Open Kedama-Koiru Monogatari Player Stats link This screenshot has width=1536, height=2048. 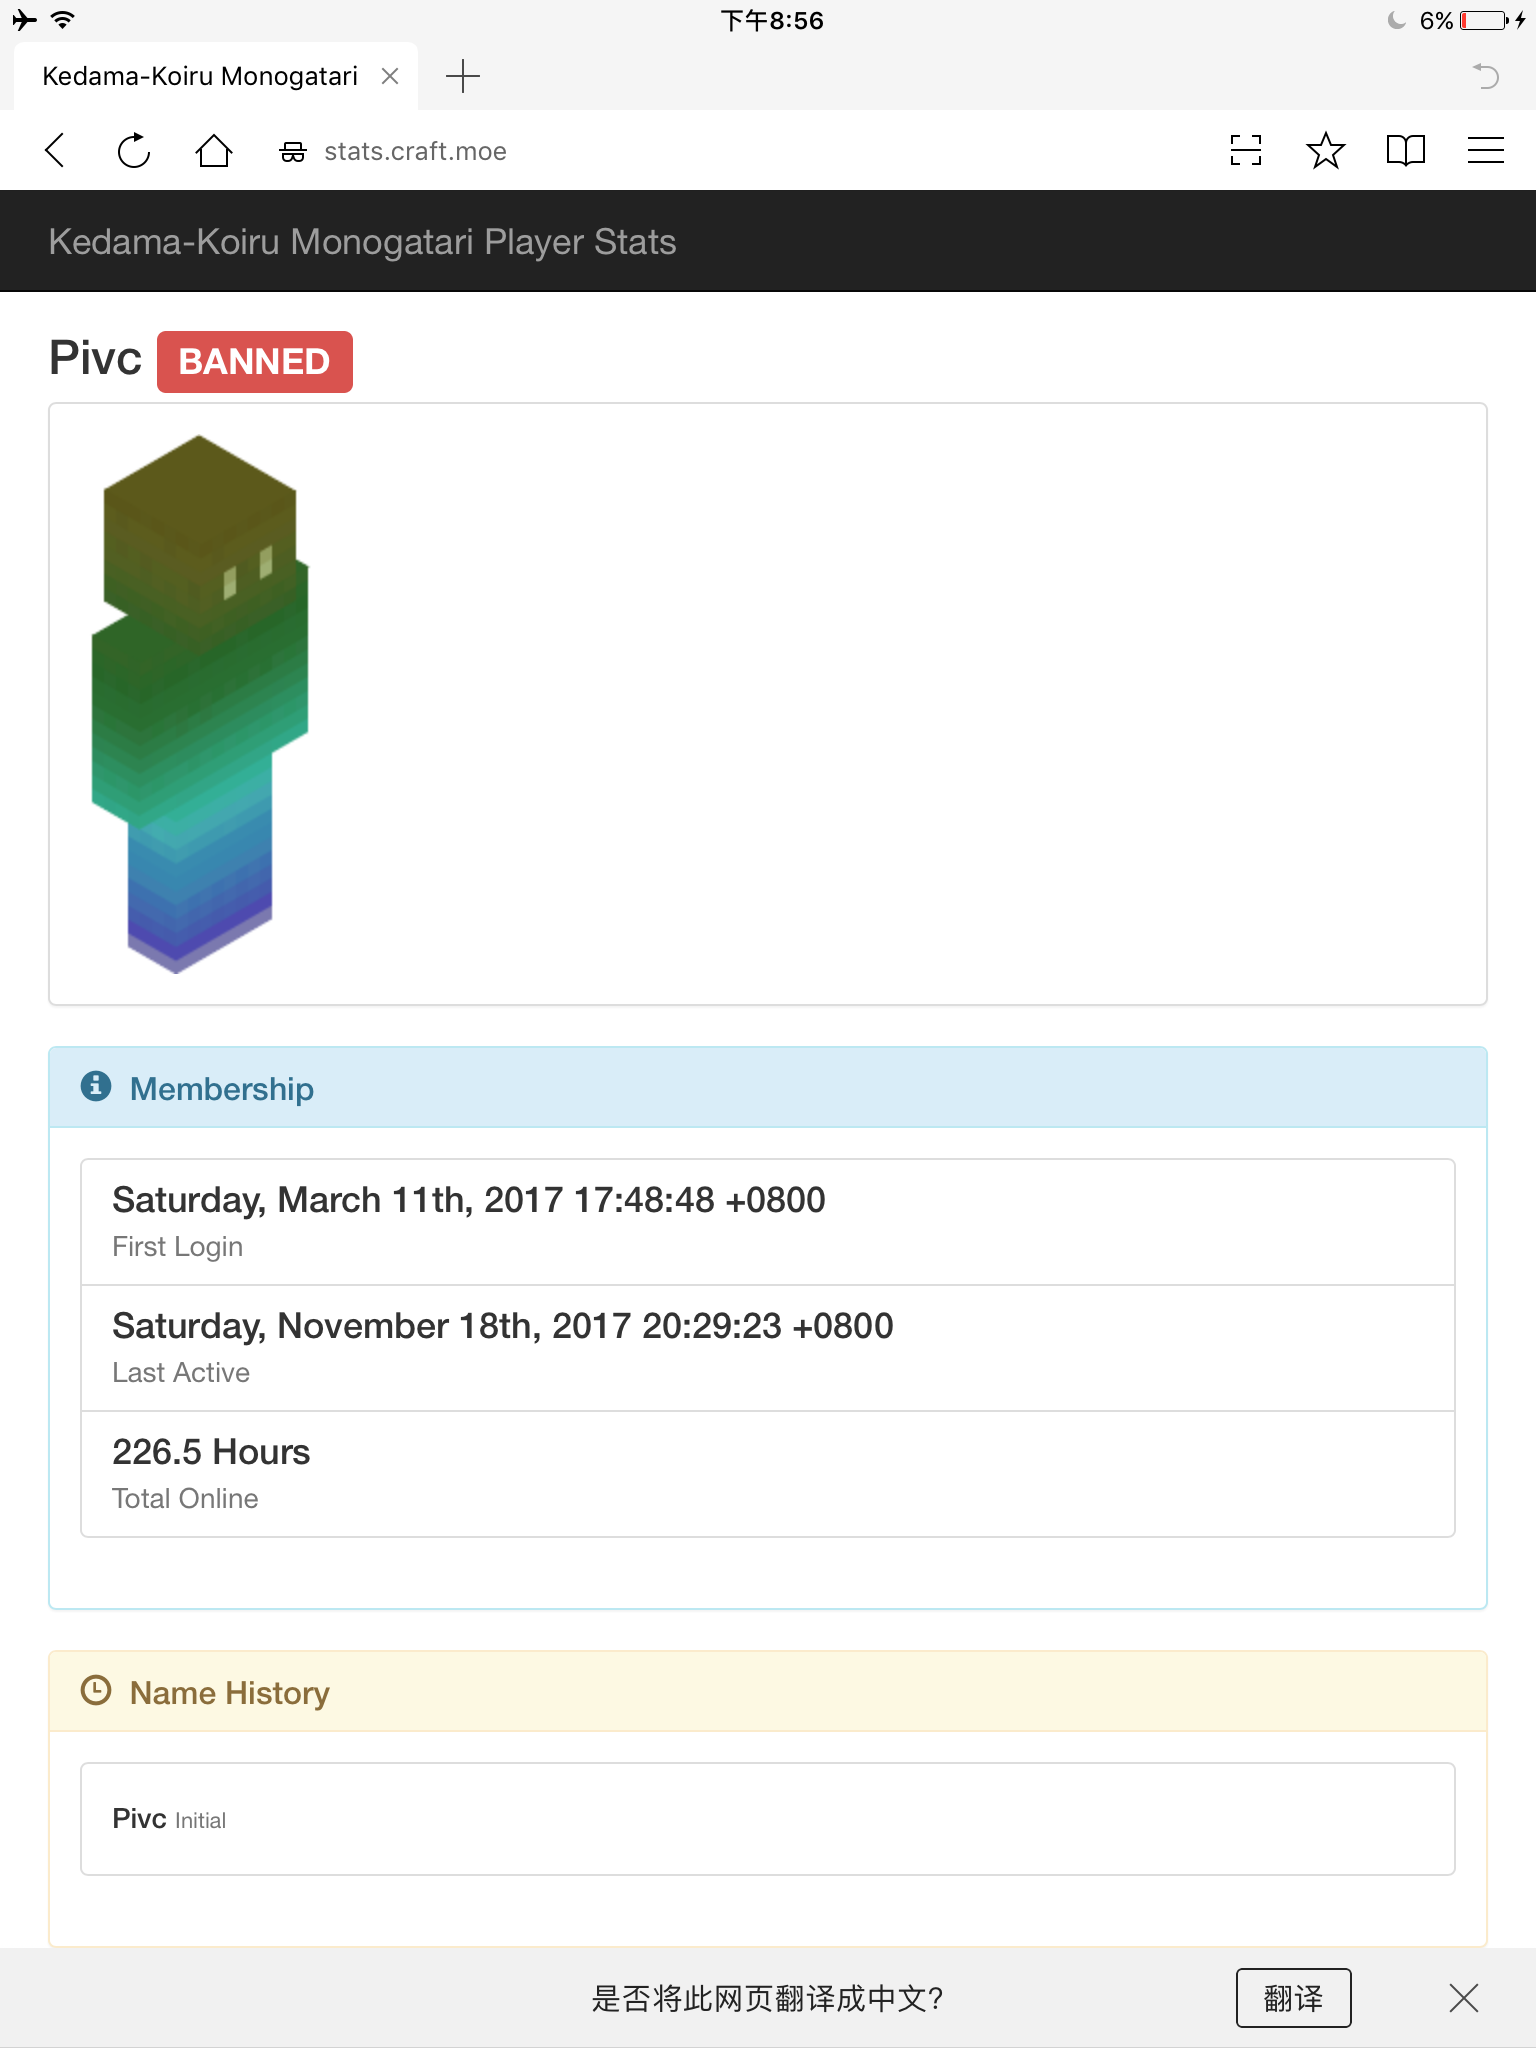point(362,242)
